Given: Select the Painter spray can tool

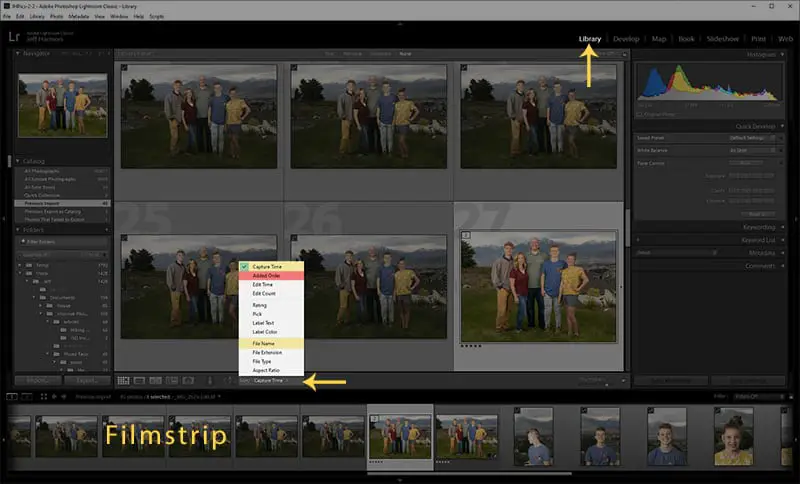Looking at the screenshot, I should pos(210,380).
